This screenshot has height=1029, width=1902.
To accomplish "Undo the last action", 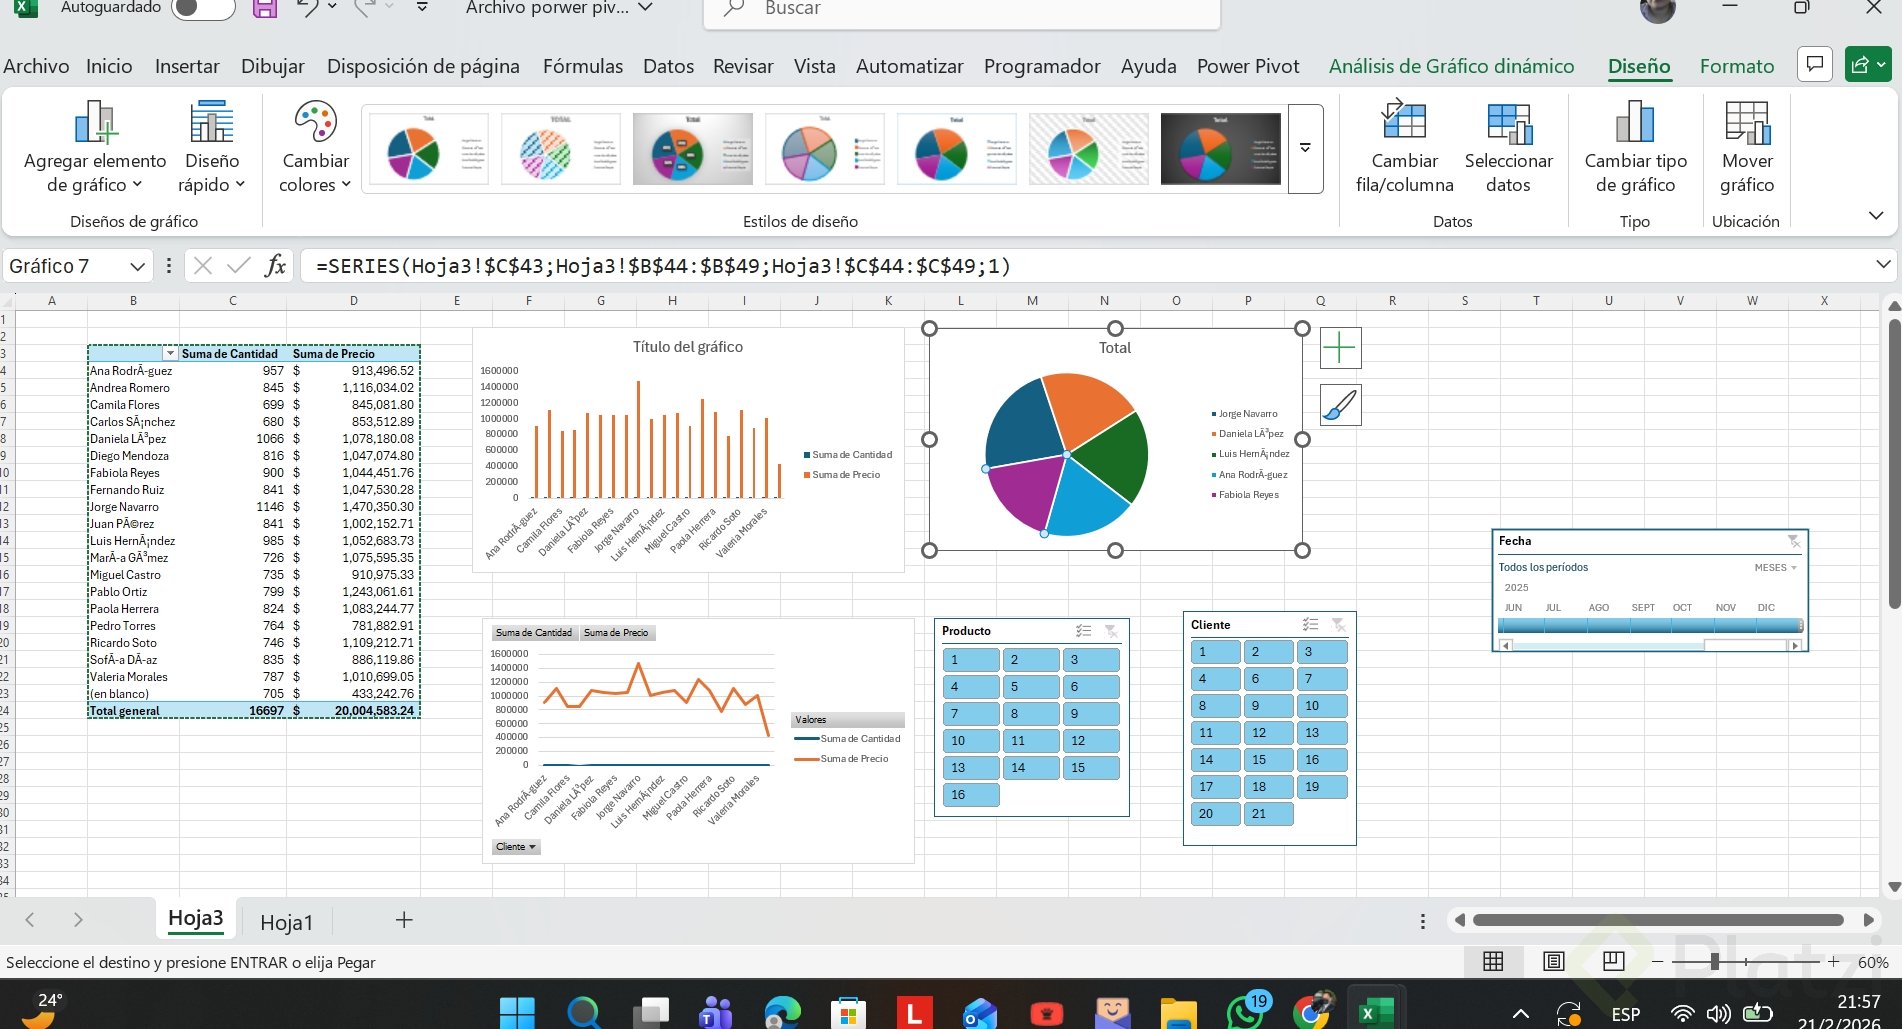I will pyautogui.click(x=307, y=8).
